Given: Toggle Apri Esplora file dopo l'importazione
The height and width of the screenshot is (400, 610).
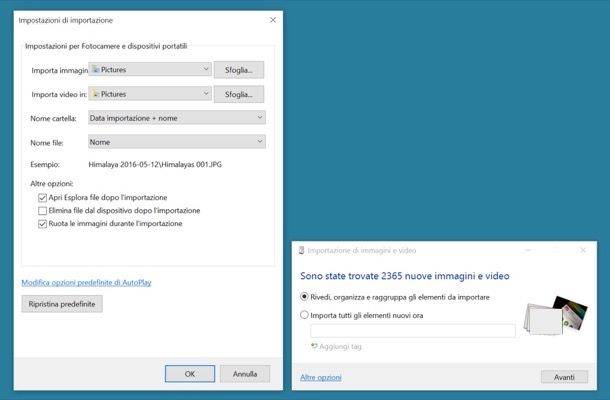Looking at the screenshot, I should pos(42,198).
